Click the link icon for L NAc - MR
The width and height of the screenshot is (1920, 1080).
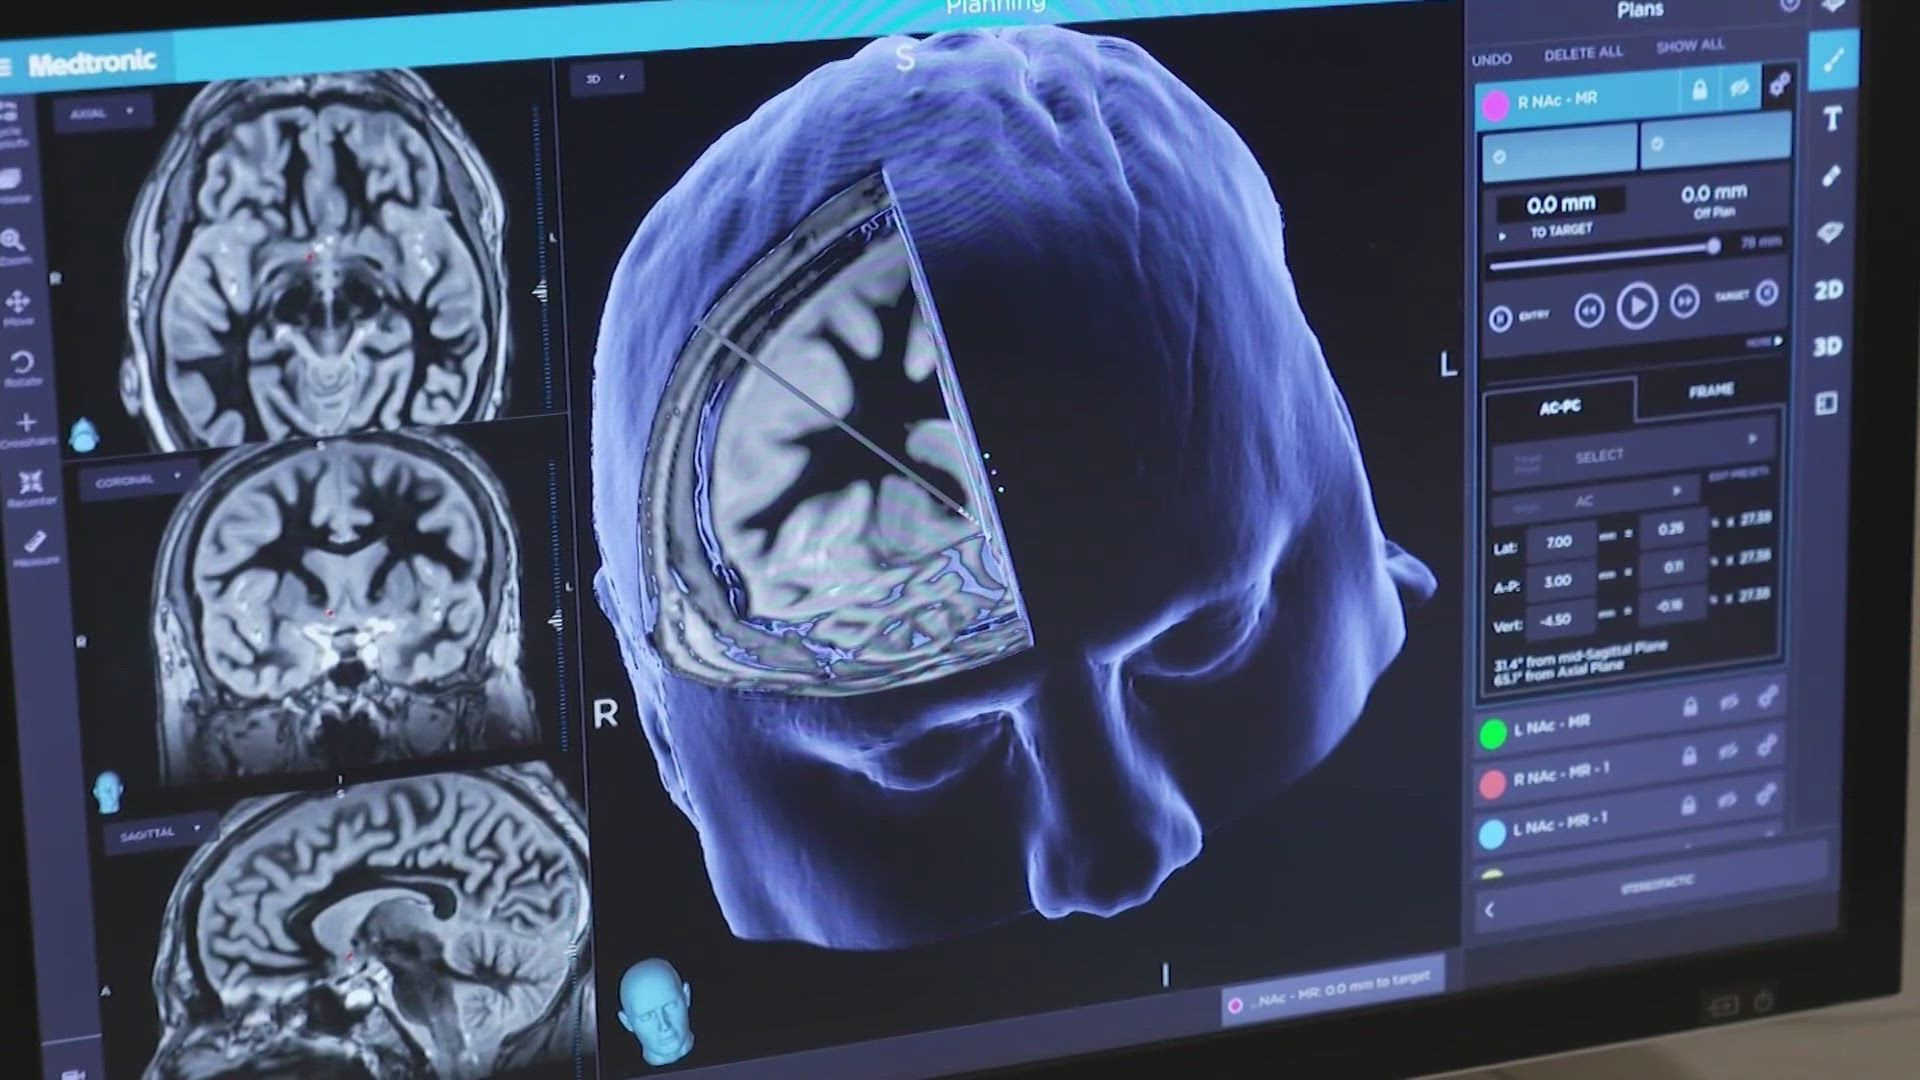click(1768, 697)
